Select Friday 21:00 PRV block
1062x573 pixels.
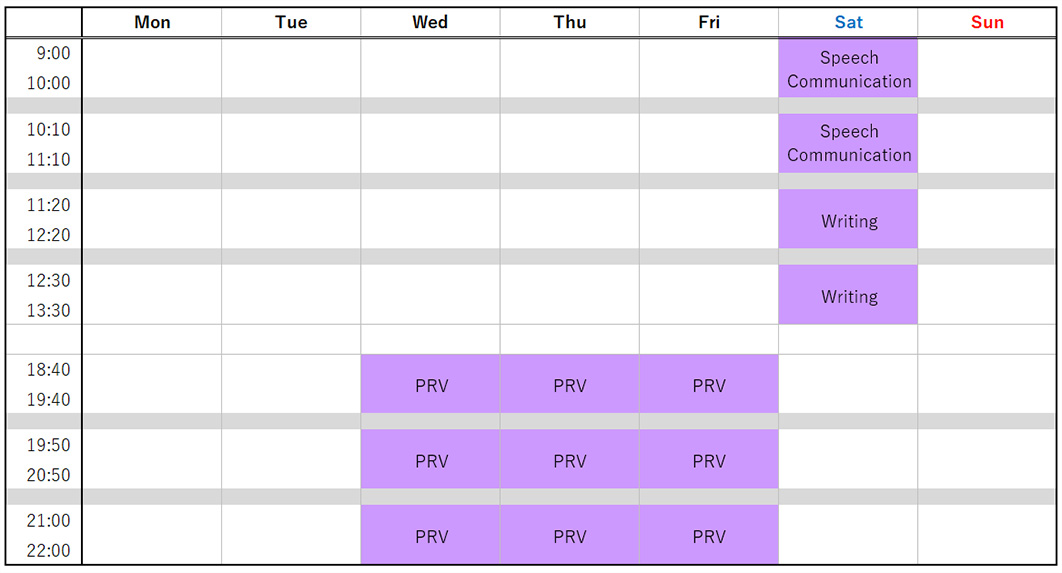[x=709, y=535]
